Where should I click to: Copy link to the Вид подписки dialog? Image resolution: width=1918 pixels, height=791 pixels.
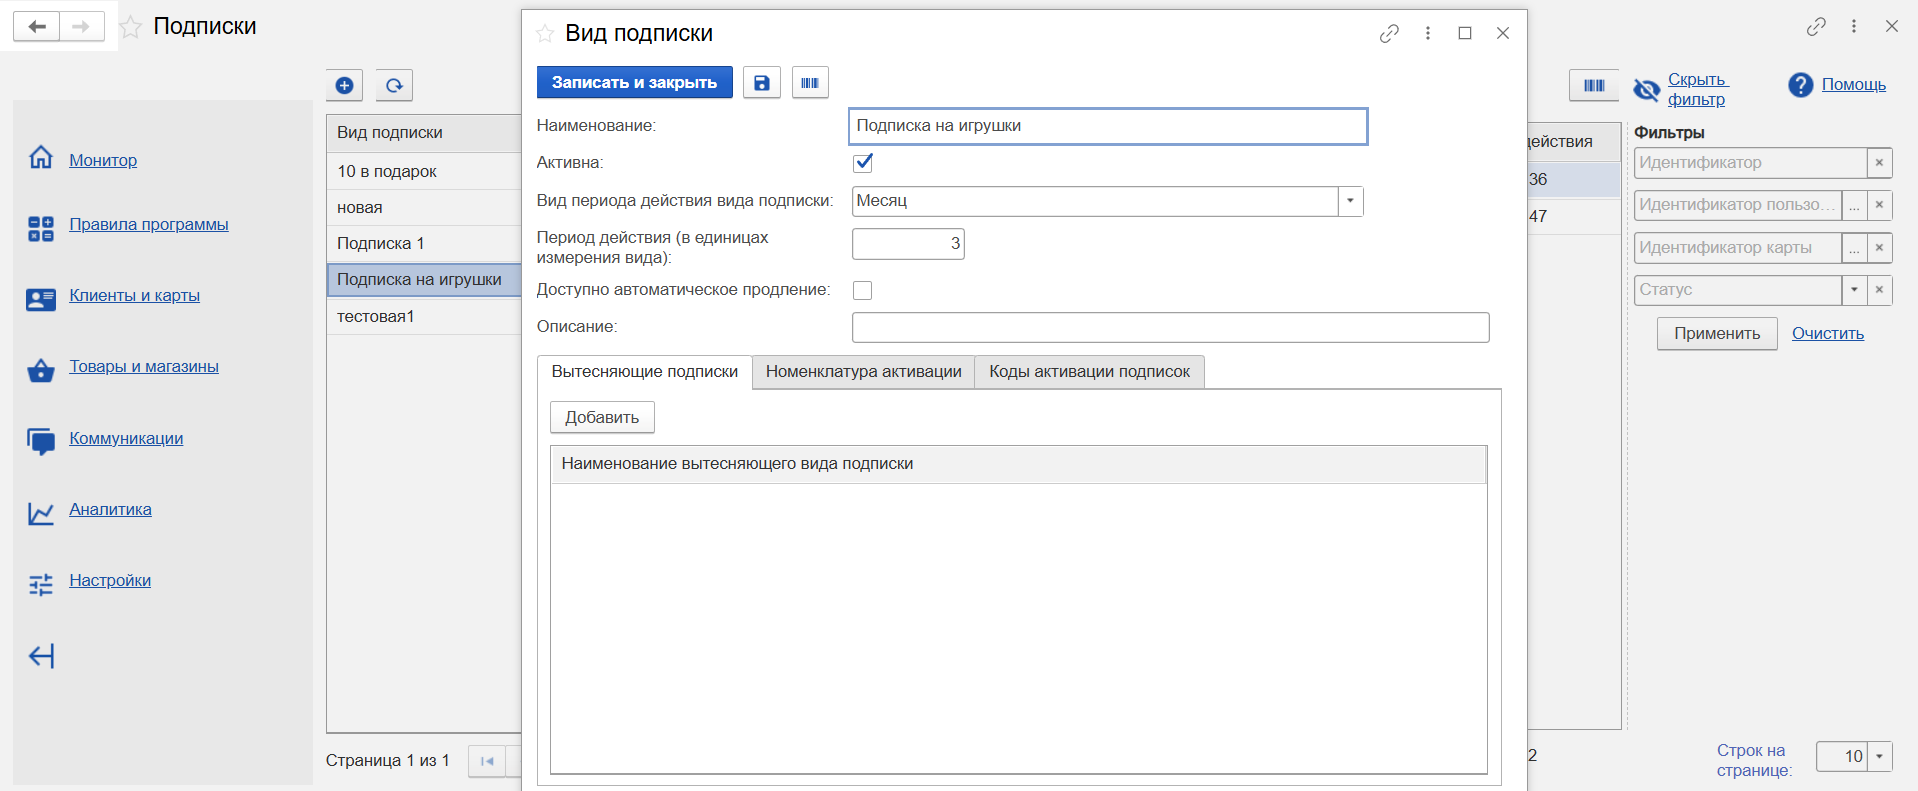pyautogui.click(x=1389, y=33)
